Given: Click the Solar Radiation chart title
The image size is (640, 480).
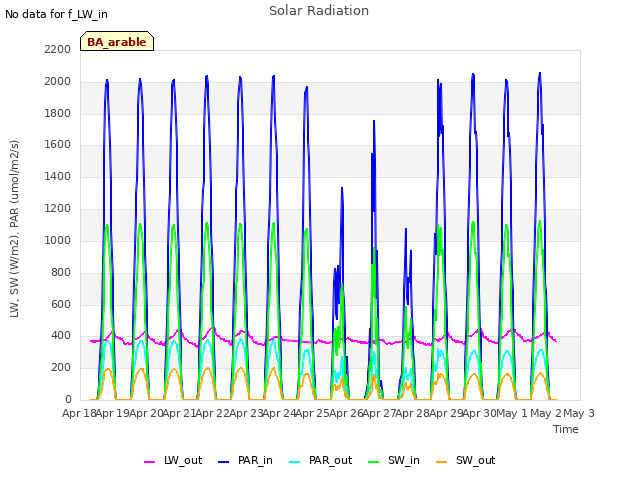Looking at the screenshot, I should tap(319, 11).
